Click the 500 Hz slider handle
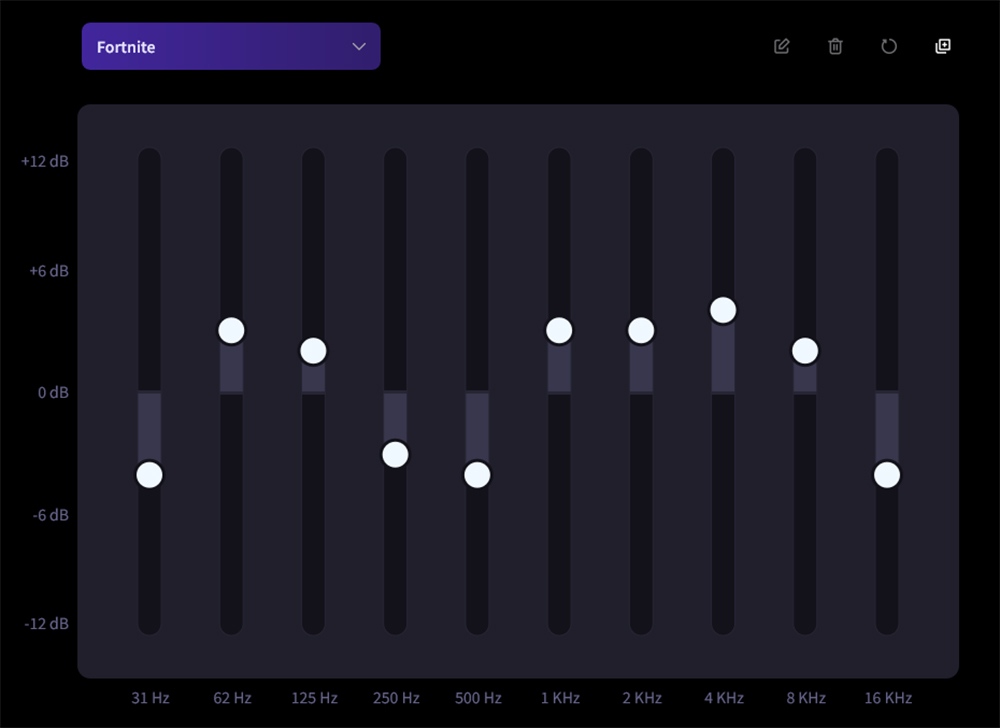 click(x=477, y=474)
